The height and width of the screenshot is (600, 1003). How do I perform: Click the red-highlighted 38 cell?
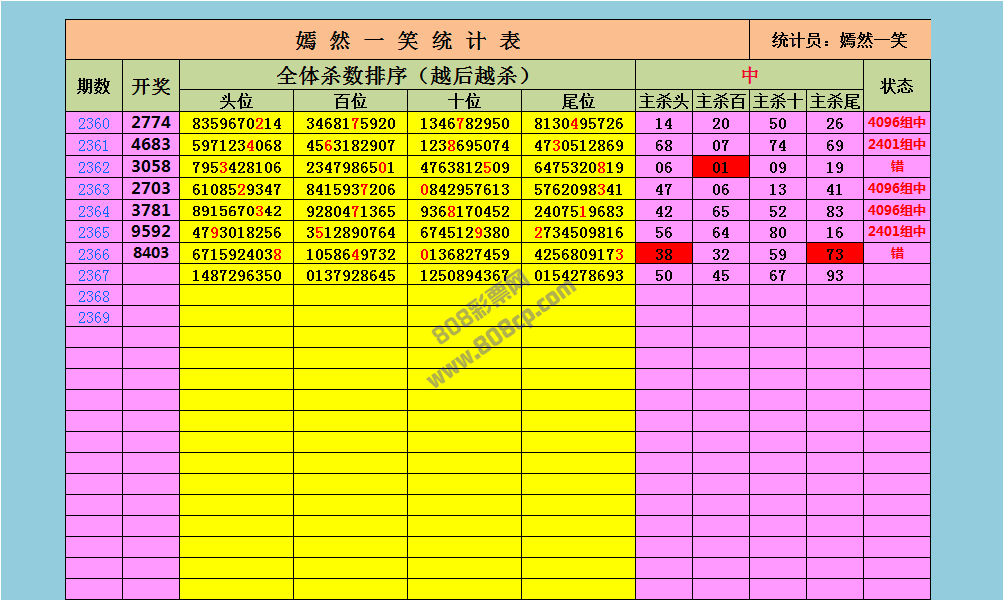[664, 254]
